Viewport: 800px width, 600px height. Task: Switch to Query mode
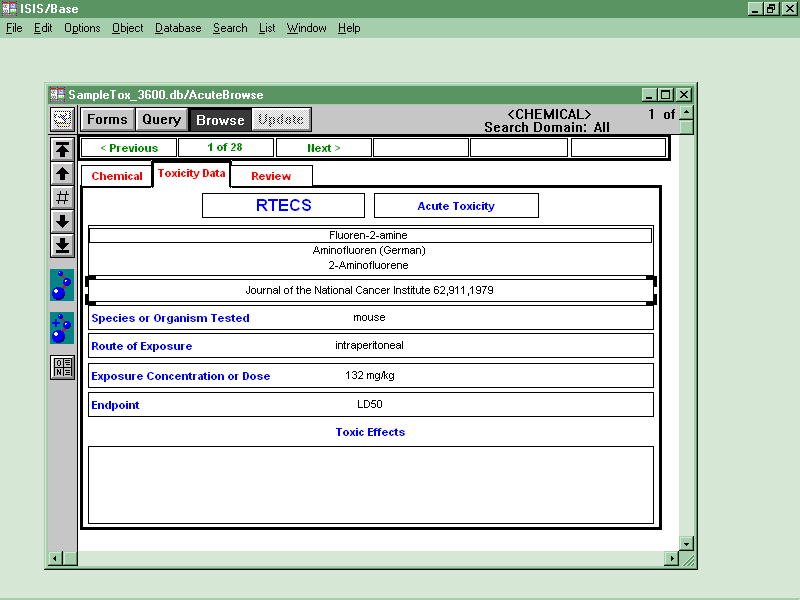161,120
